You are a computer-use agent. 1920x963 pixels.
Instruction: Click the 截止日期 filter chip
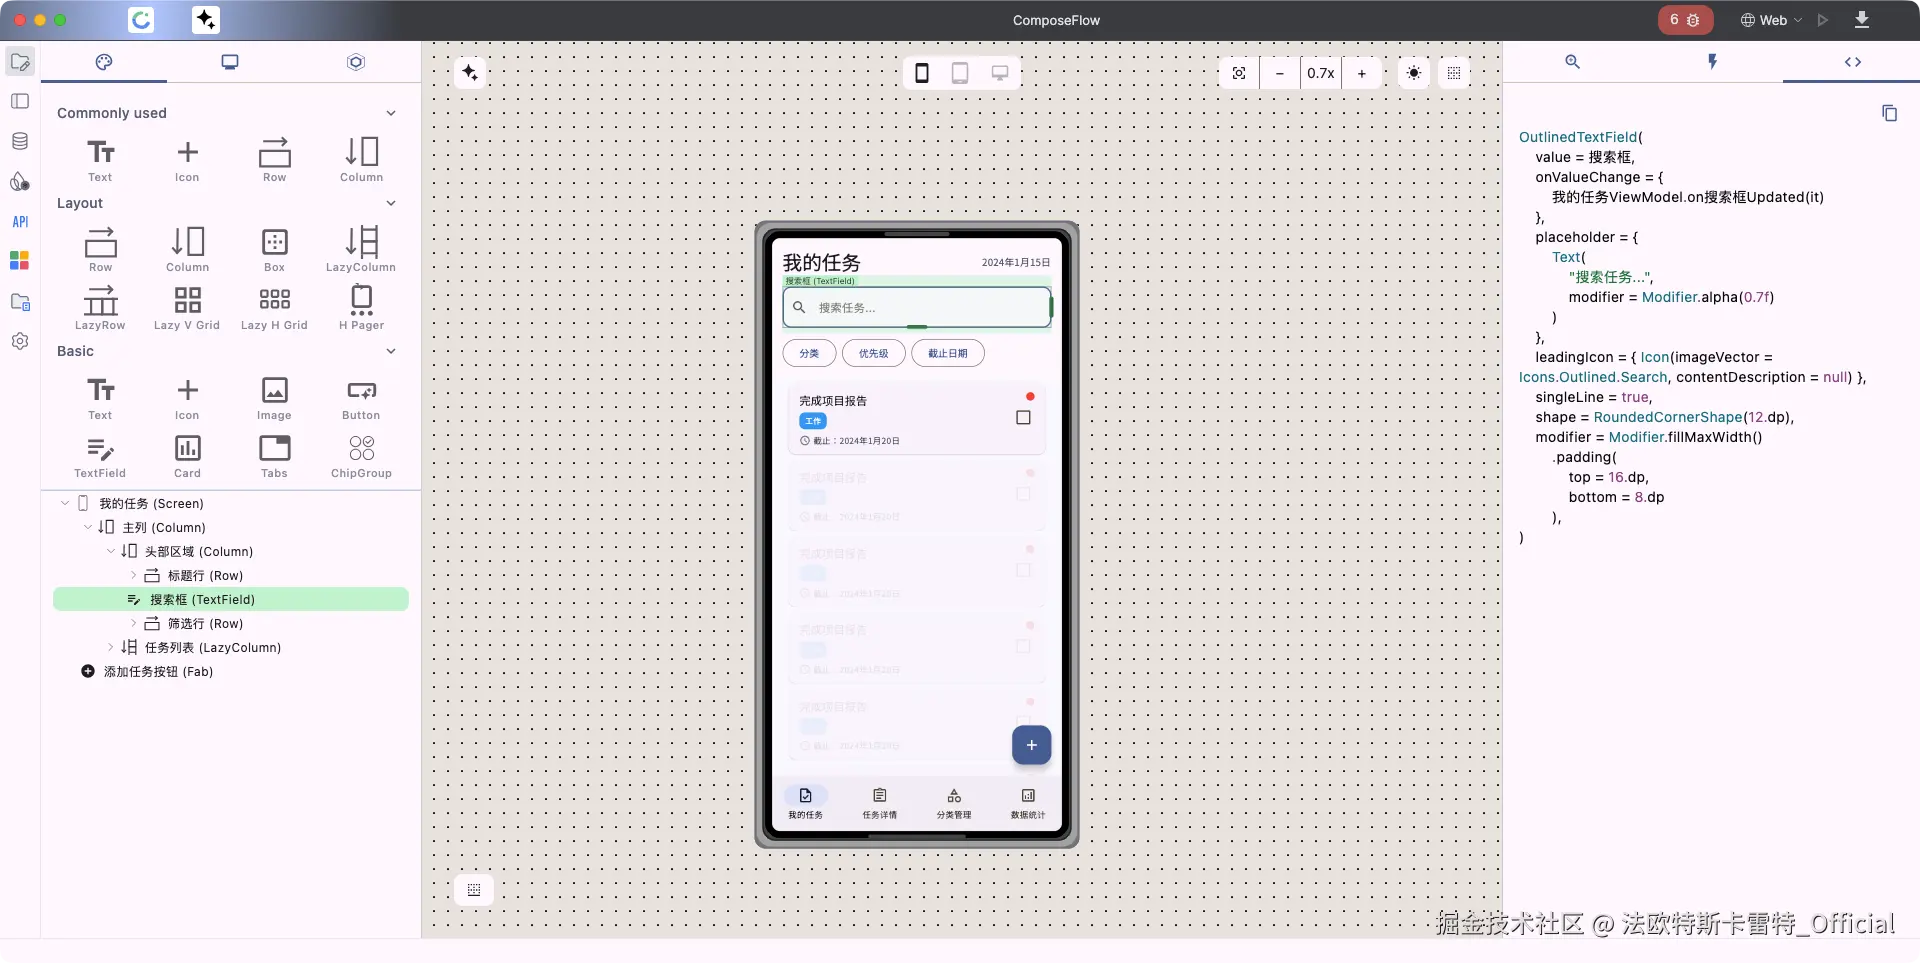pos(947,353)
